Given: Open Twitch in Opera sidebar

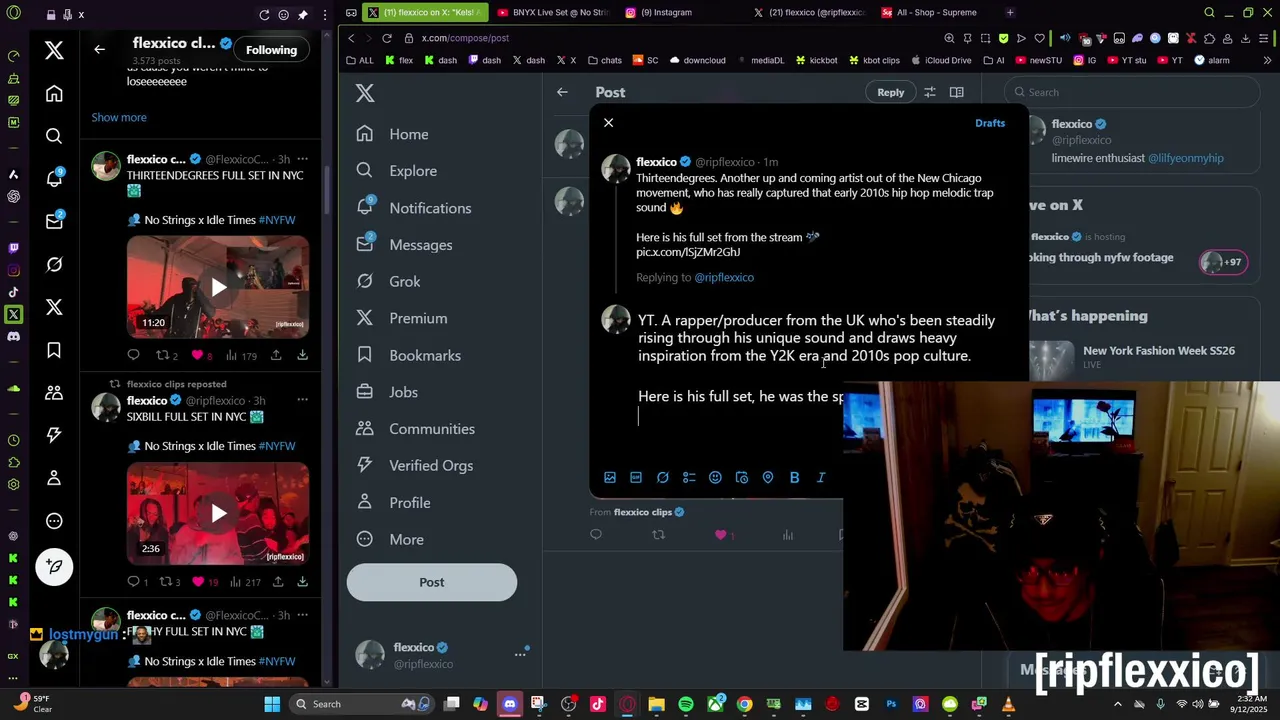Looking at the screenshot, I should coord(13,248).
